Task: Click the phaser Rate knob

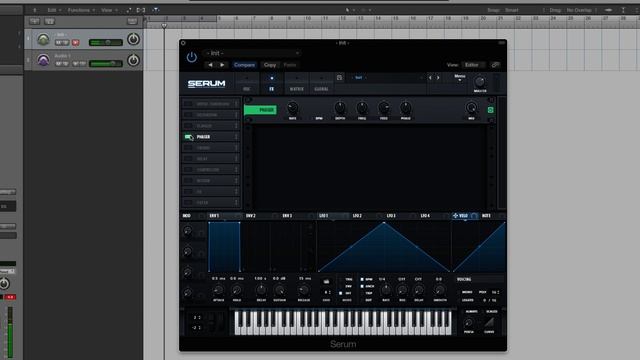Action: pyautogui.click(x=293, y=108)
